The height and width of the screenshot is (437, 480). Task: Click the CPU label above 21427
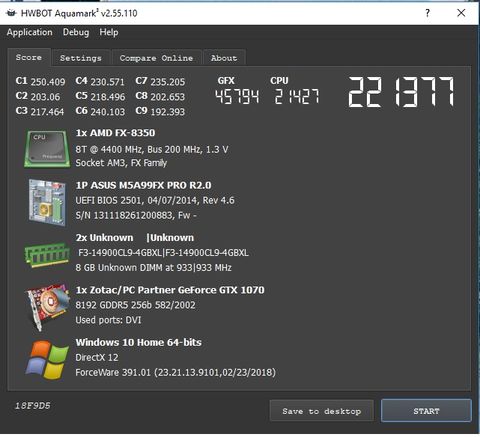[279, 81]
